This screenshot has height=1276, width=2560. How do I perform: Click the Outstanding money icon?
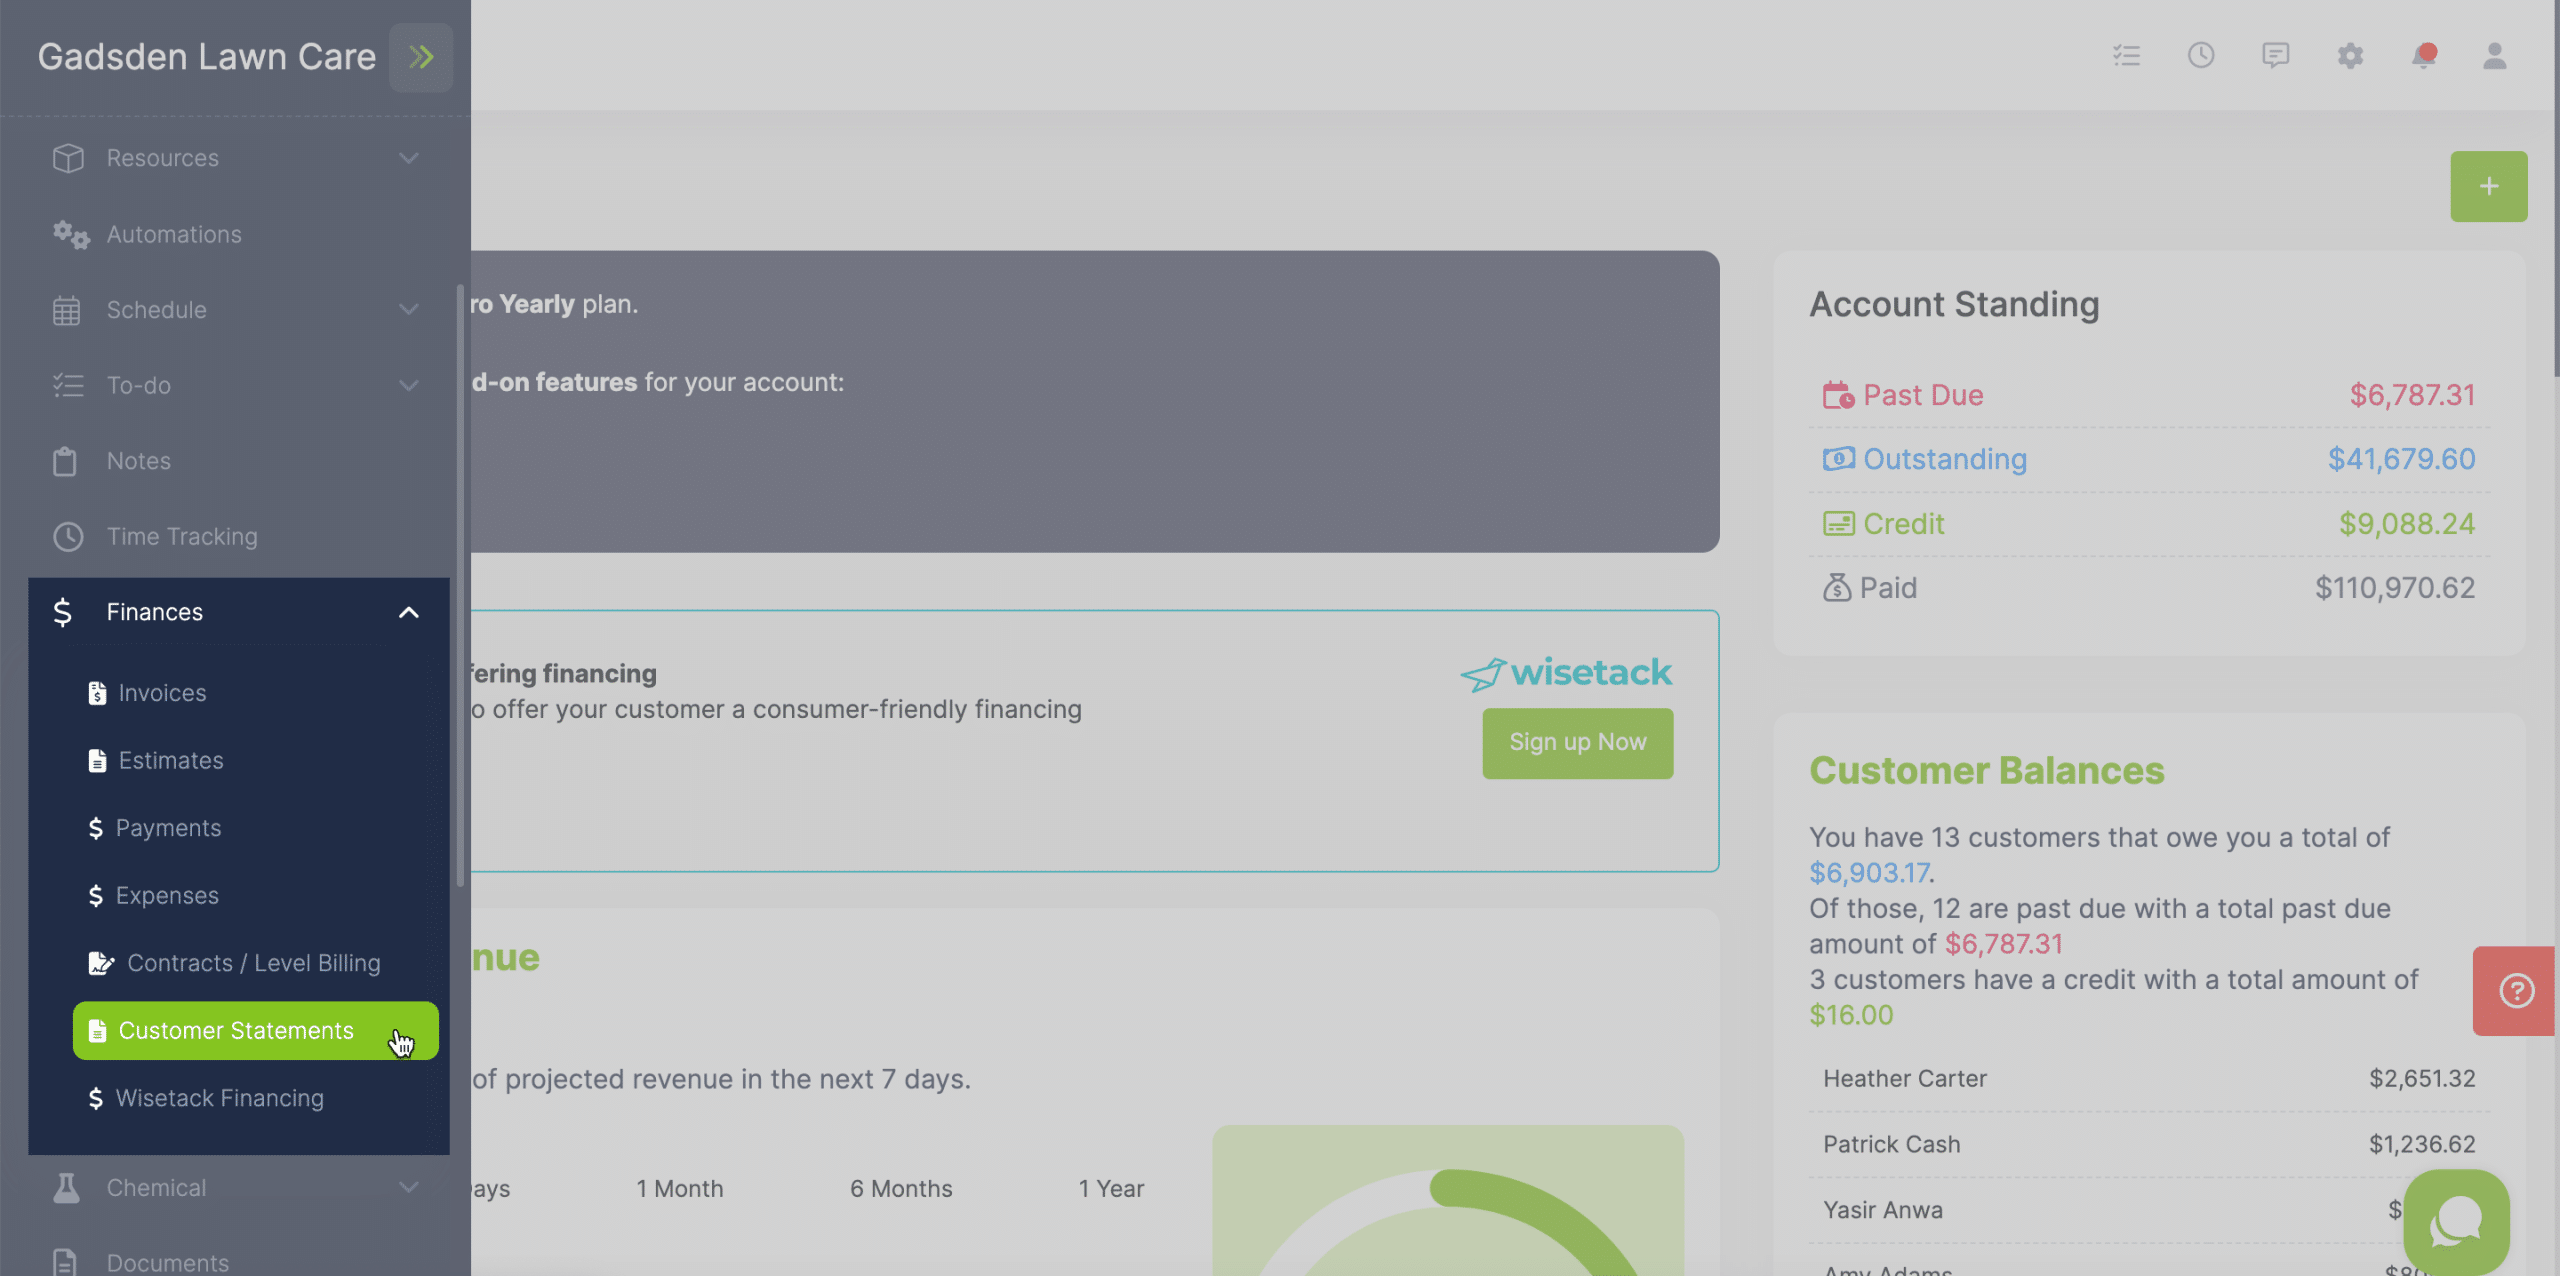click(x=1838, y=459)
